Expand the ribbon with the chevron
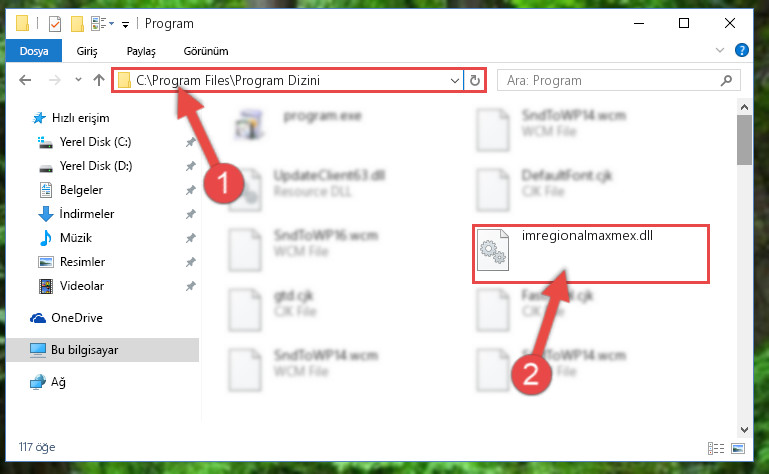Image resolution: width=769 pixels, height=474 pixels. 719,50
